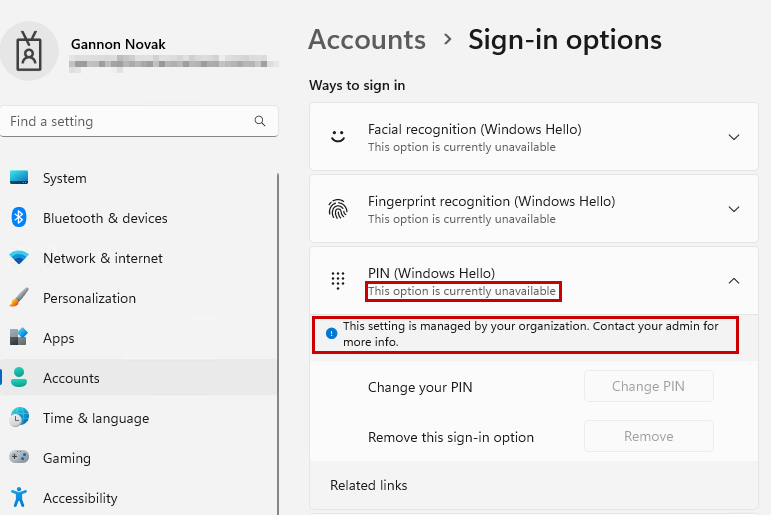Expand Fingerprint recognition chevron
Image resolution: width=771 pixels, height=515 pixels.
pos(734,209)
